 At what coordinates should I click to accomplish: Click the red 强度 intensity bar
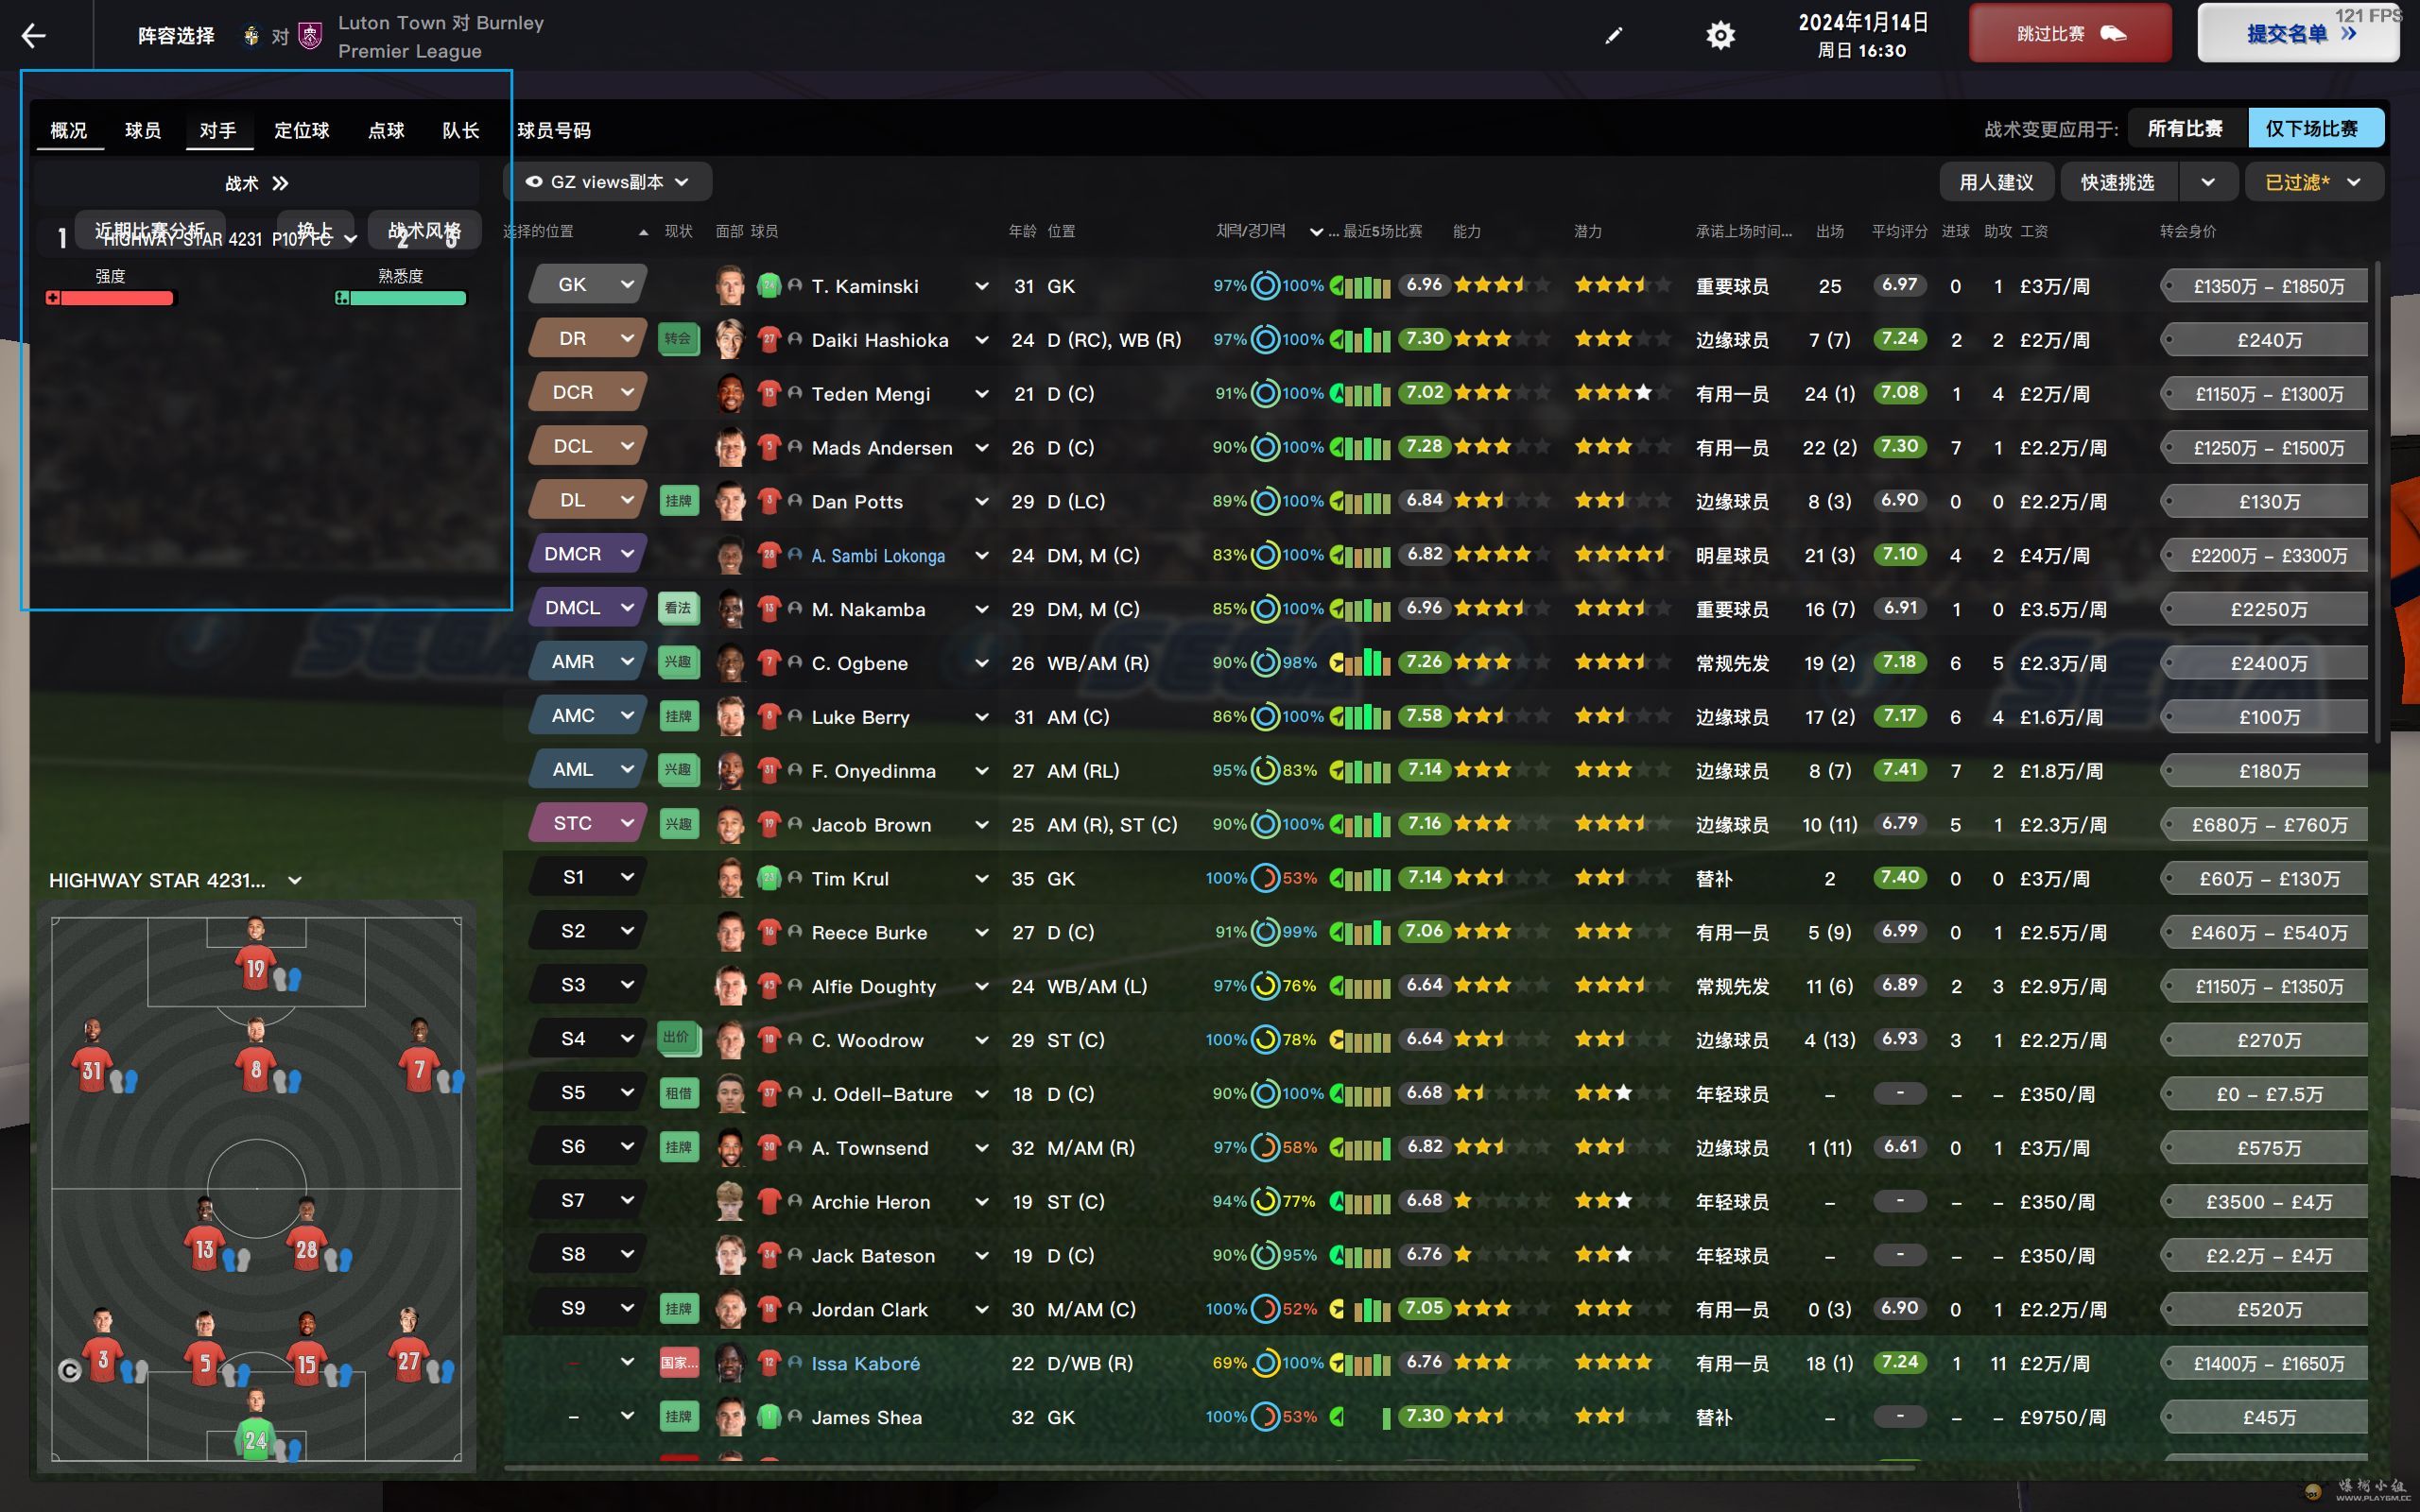(x=110, y=298)
